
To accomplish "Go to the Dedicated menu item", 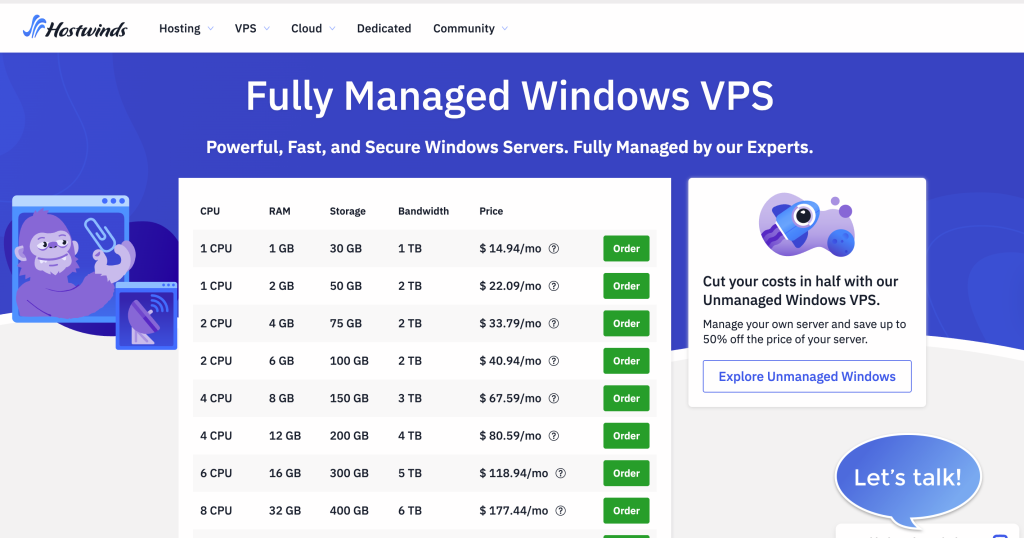I will click(x=384, y=29).
